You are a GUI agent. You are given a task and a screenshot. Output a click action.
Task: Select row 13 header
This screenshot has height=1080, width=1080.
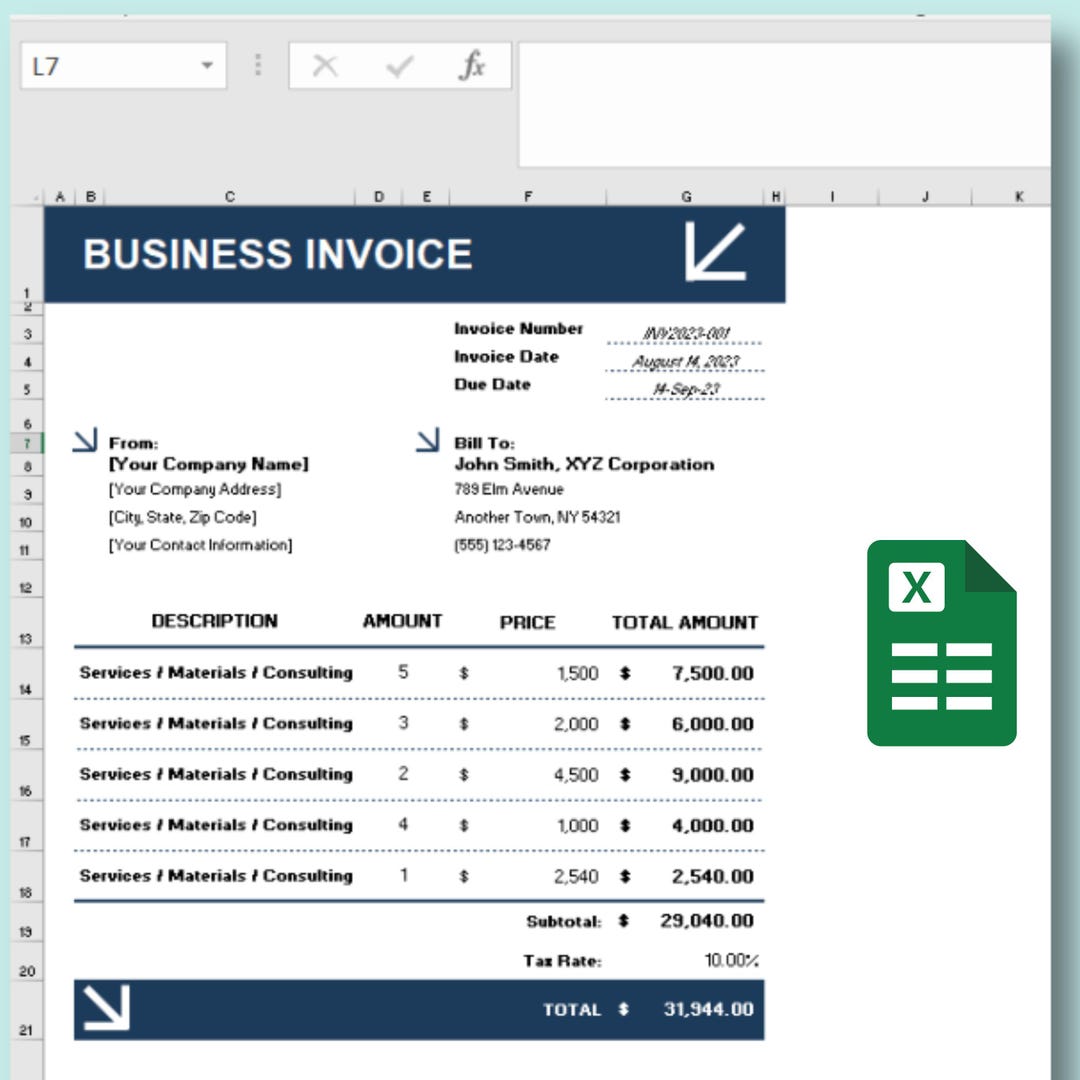coord(27,623)
